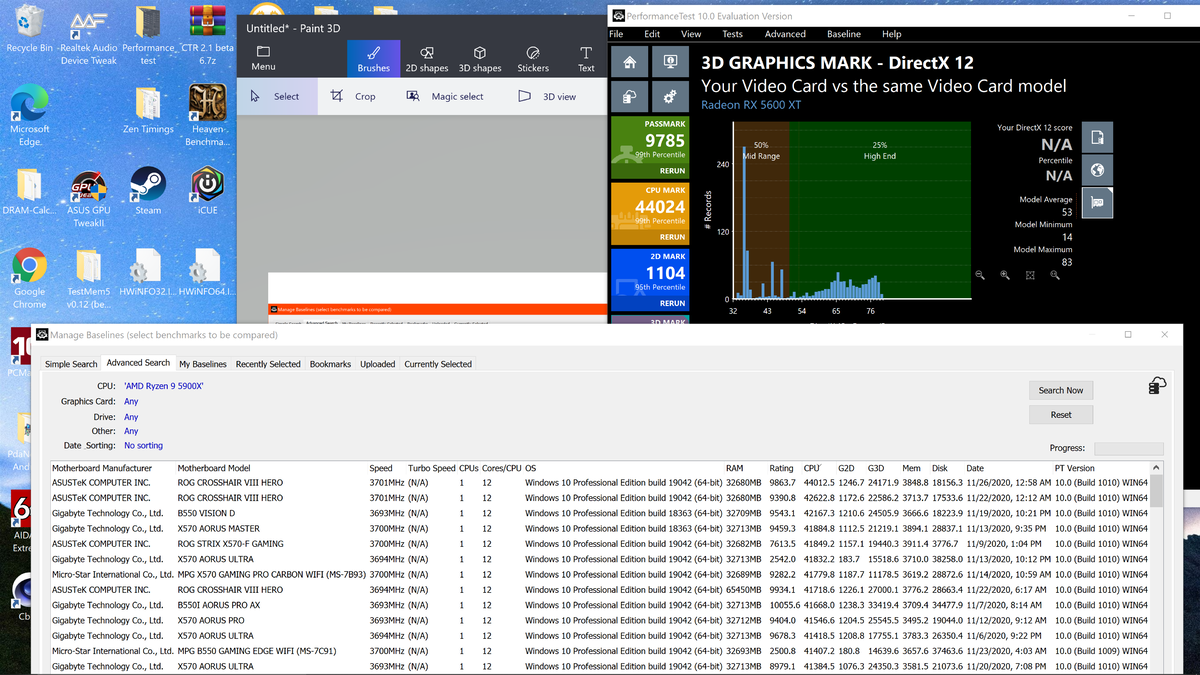The height and width of the screenshot is (675, 1200).
Task: Click the cloud database icon in Manage Baselines
Action: [1156, 386]
